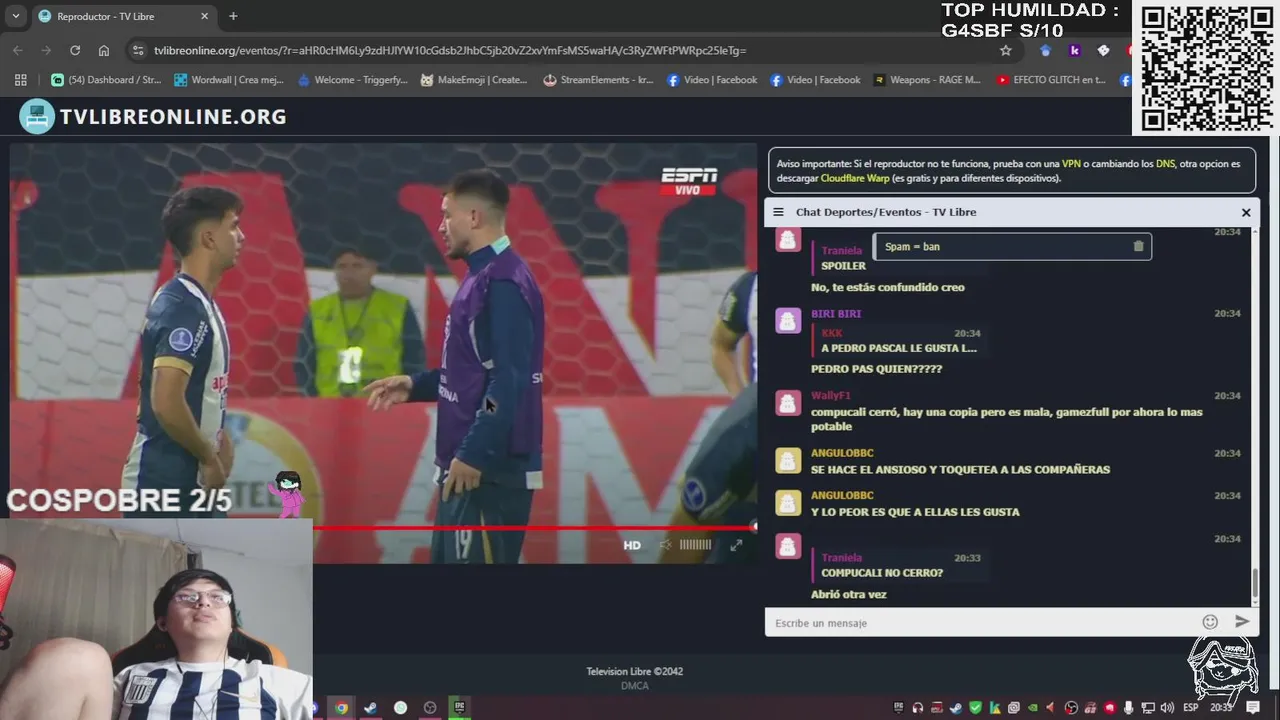Click the microphone icon in system tray
Image resolution: width=1280 pixels, height=720 pixels.
(1129, 708)
